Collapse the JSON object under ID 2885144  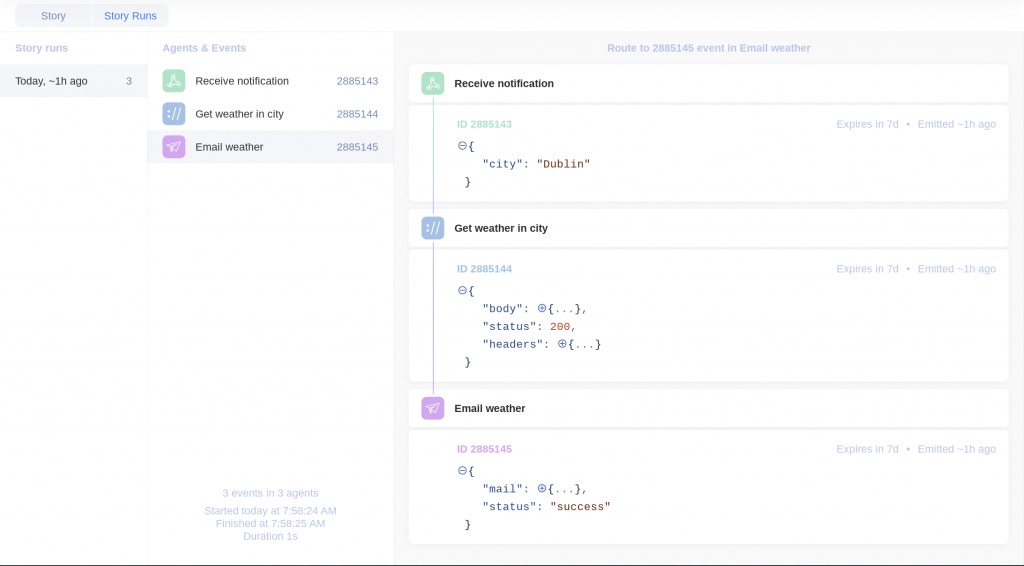click(462, 291)
